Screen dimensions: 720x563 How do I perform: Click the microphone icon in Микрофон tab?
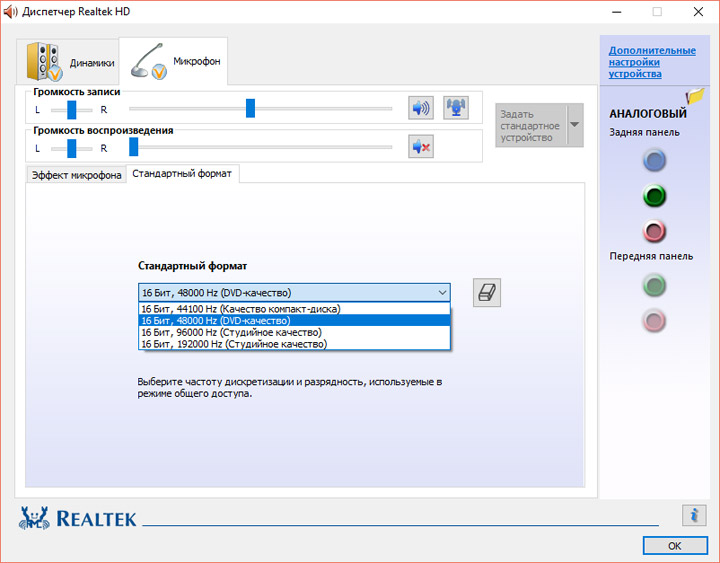[148, 61]
